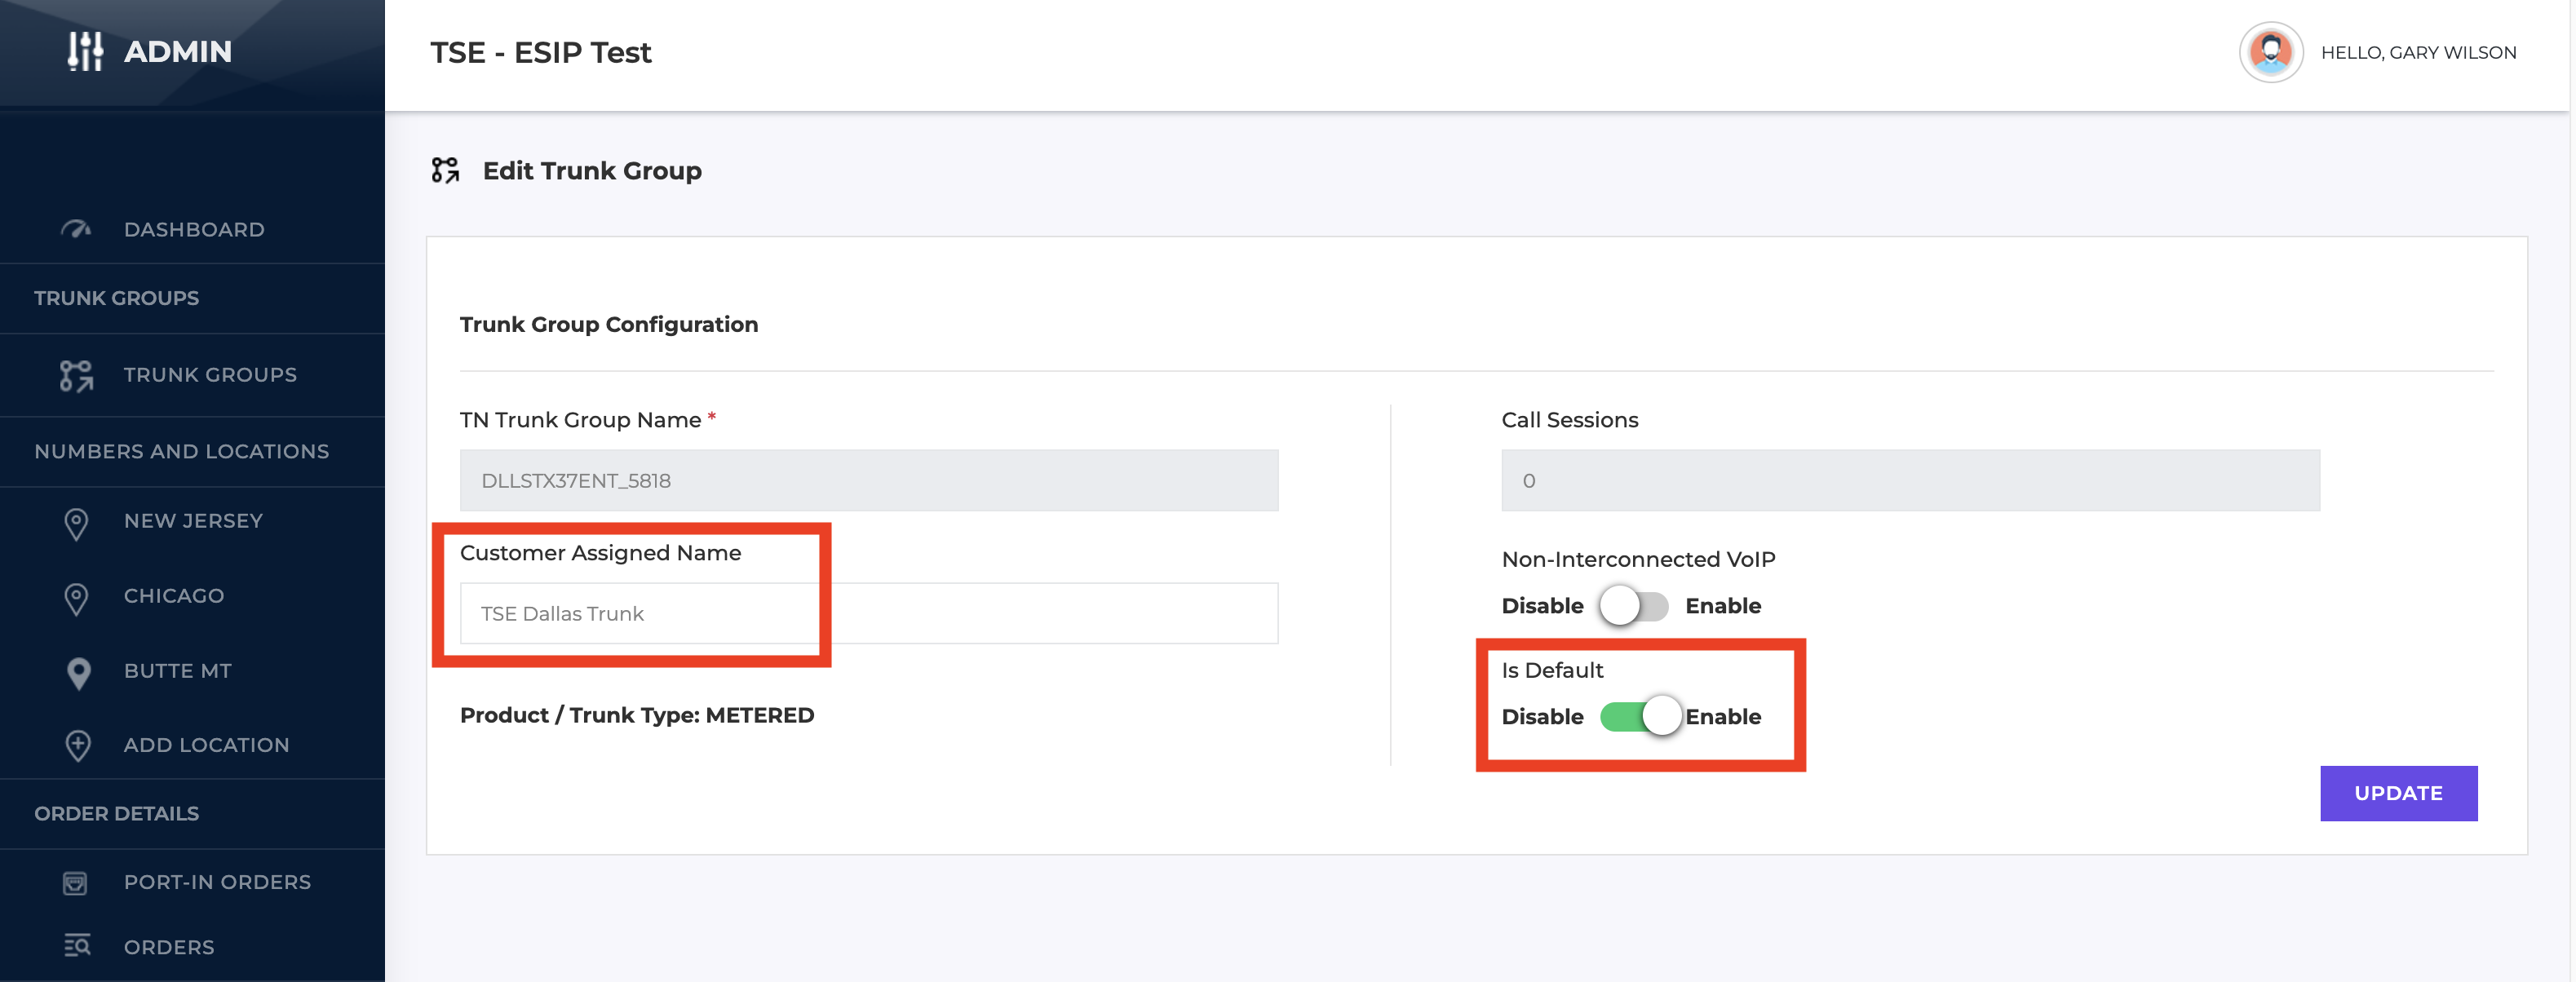This screenshot has width=2576, height=982.
Task: Click the TN Trunk Group Name field
Action: (869, 480)
